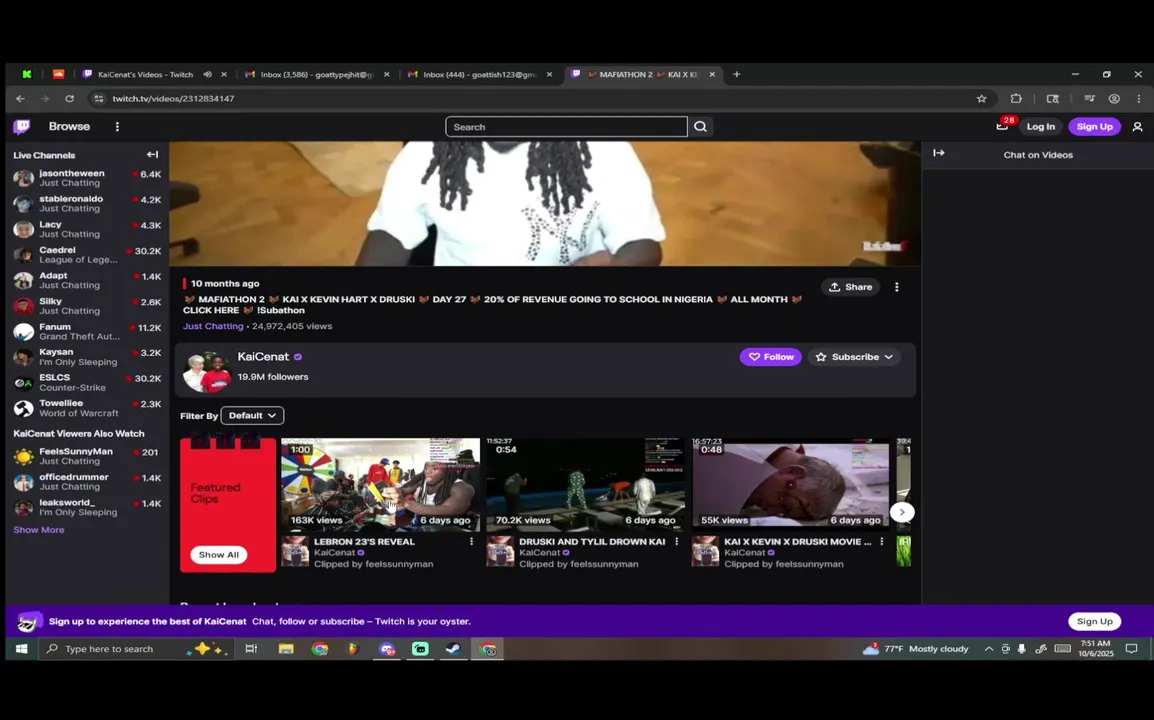
Task: Open Caedrel League of Legends channel
Action: [87, 255]
